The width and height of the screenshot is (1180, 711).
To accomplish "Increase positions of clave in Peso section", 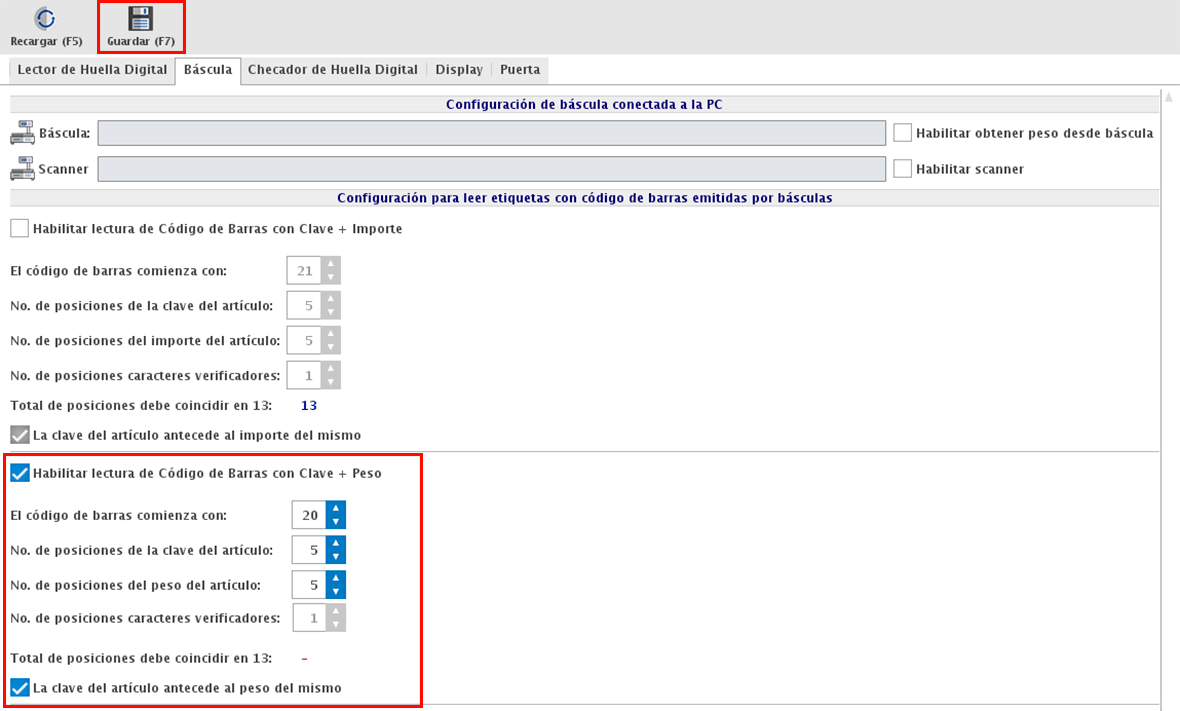I will tap(336, 543).
